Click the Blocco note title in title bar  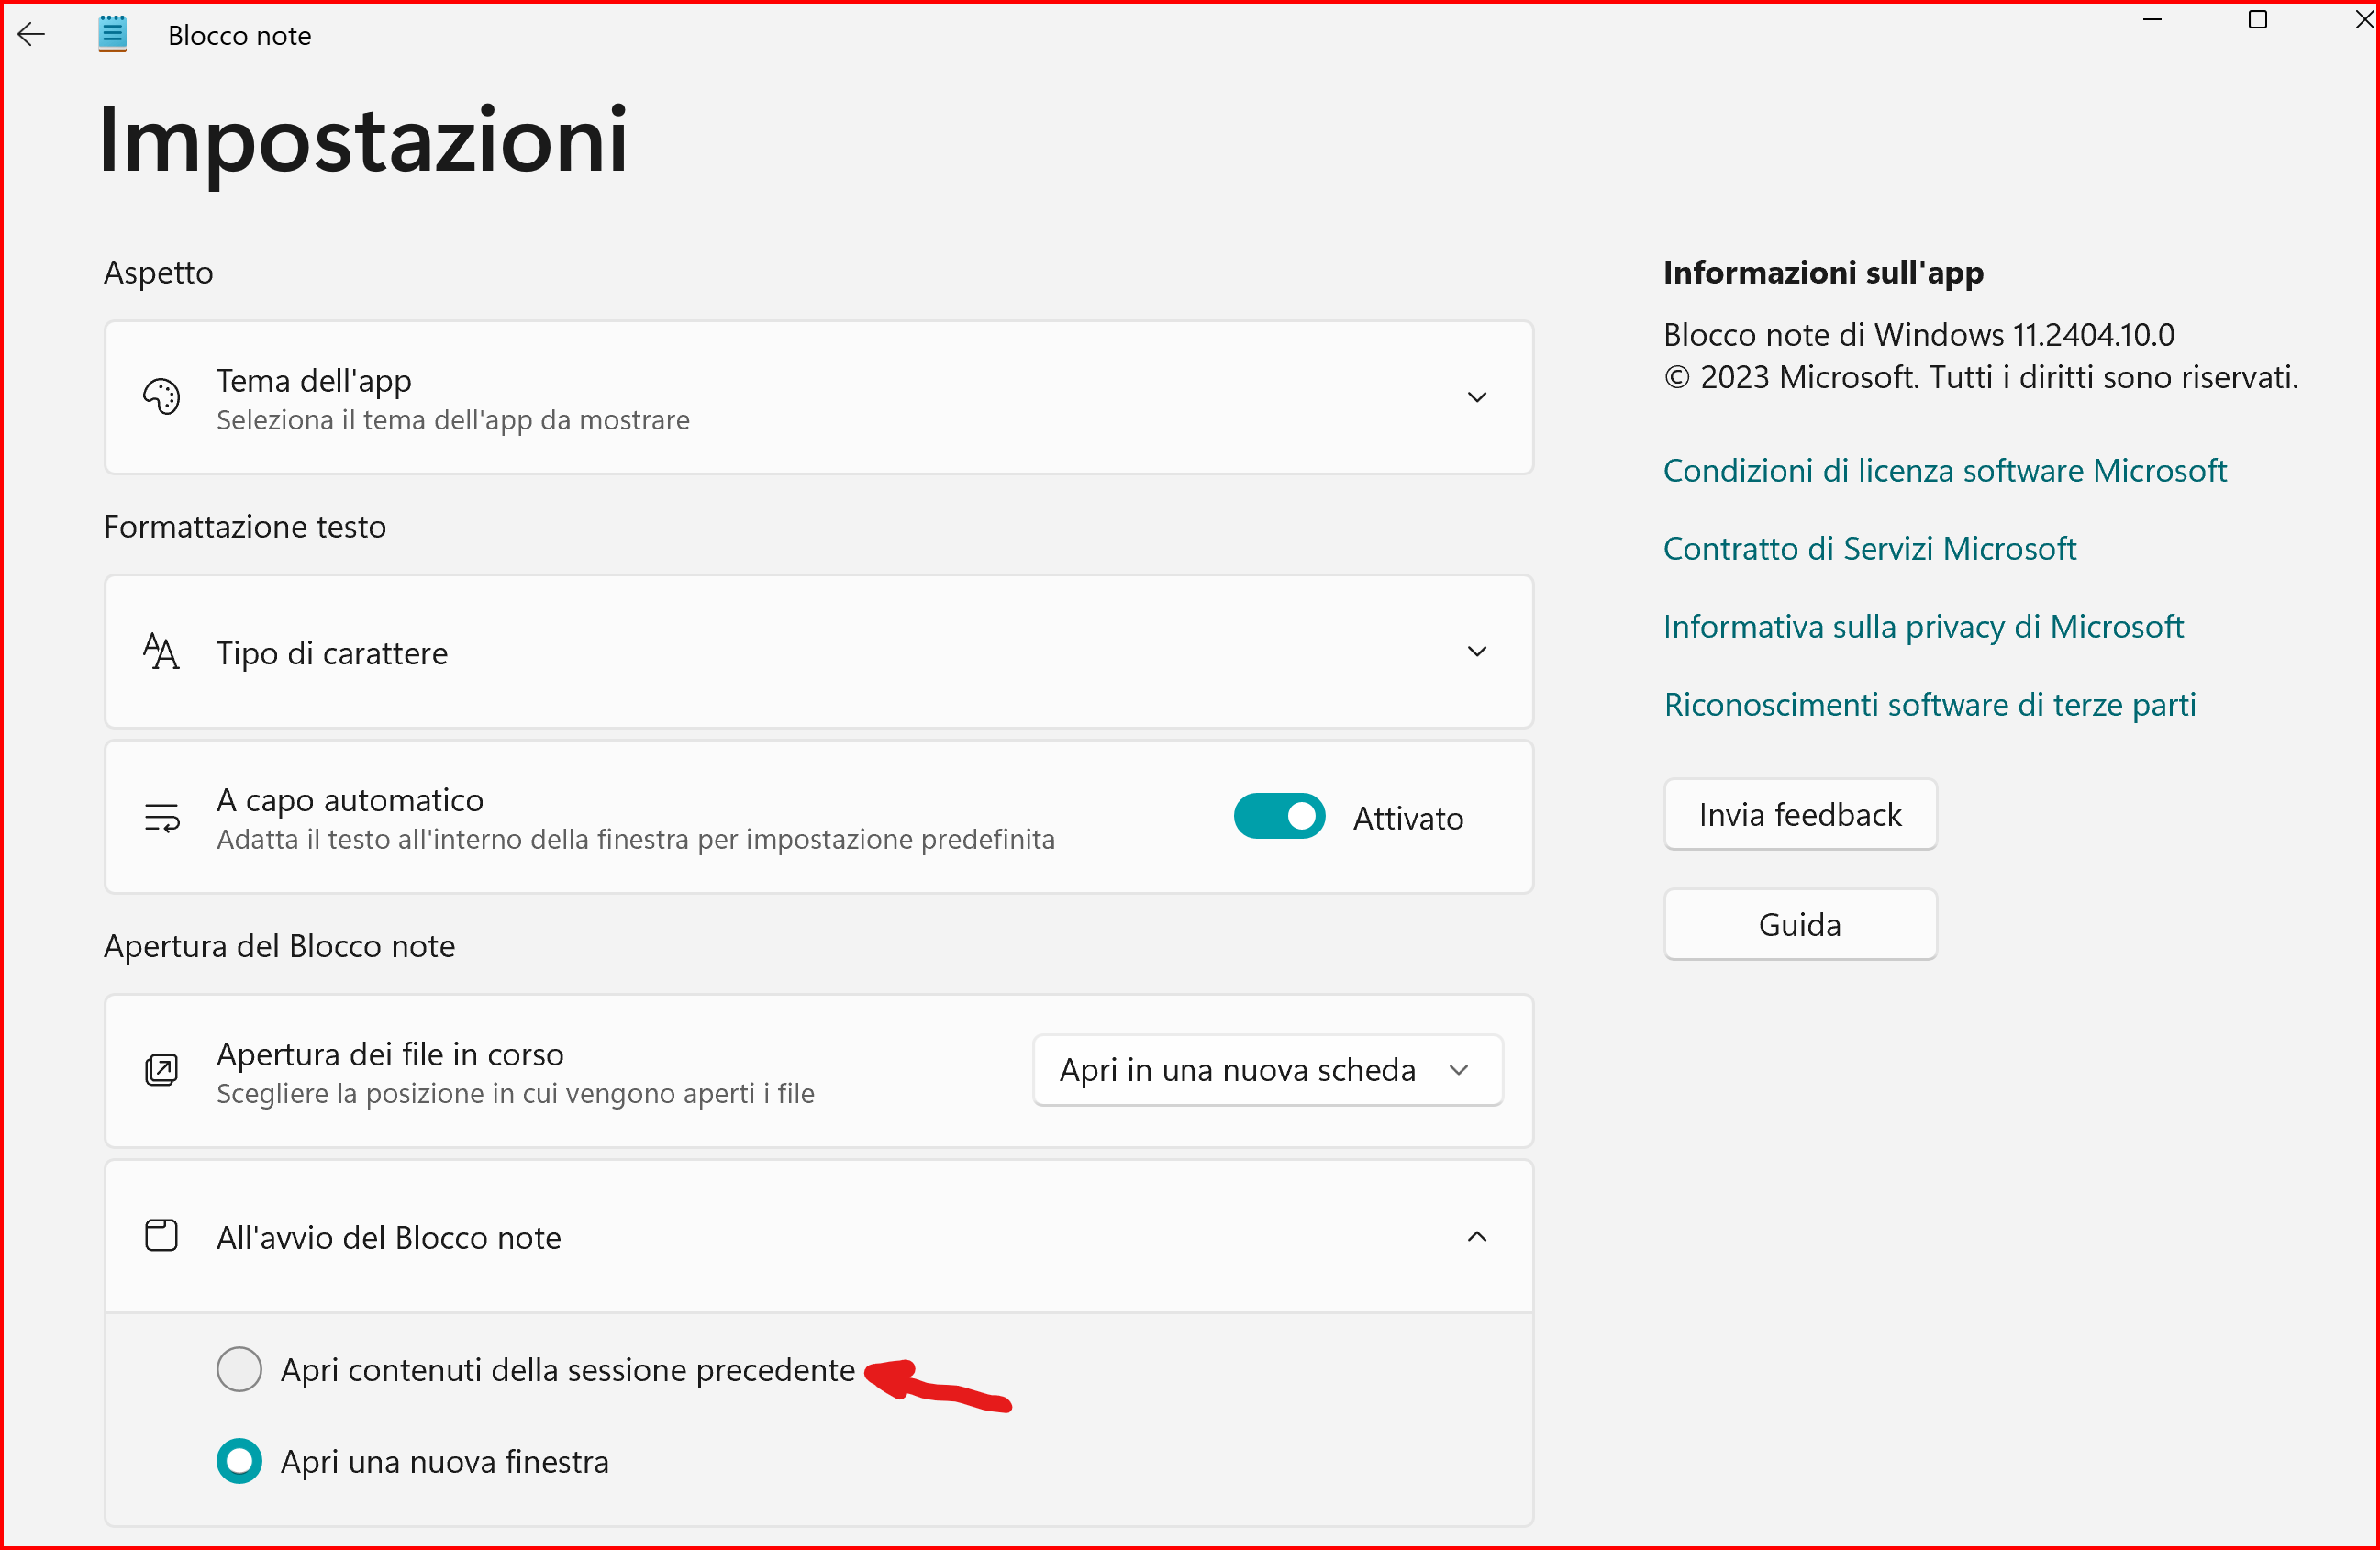tap(240, 35)
